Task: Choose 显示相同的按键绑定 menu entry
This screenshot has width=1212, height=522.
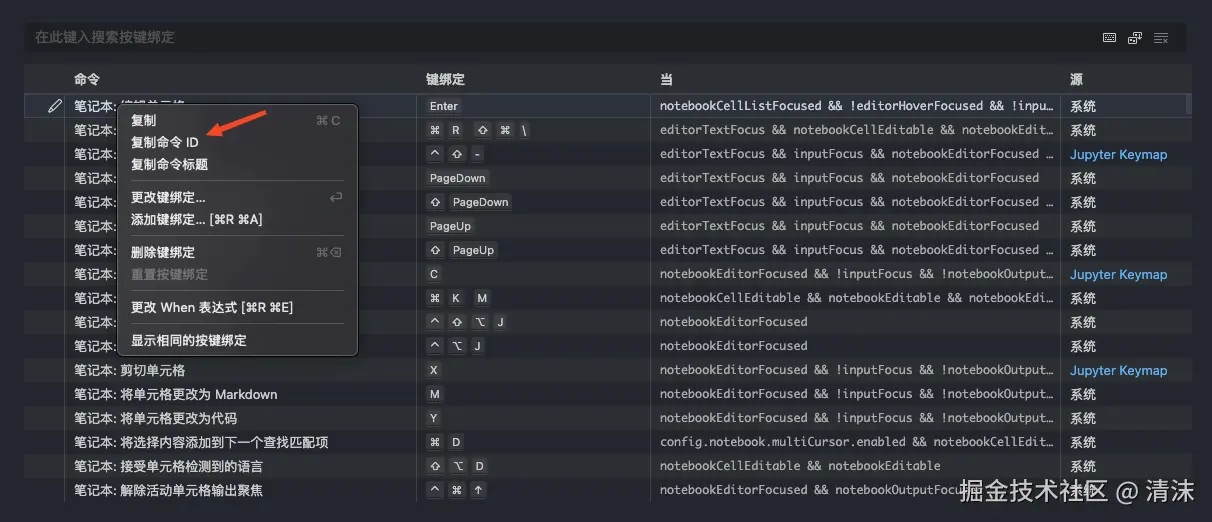Action: click(189, 340)
